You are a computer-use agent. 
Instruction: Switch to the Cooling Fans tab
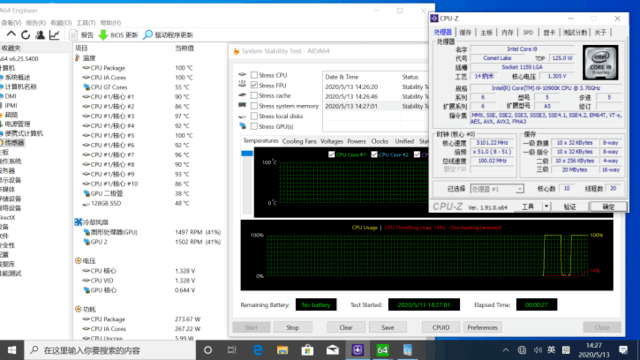coord(299,141)
